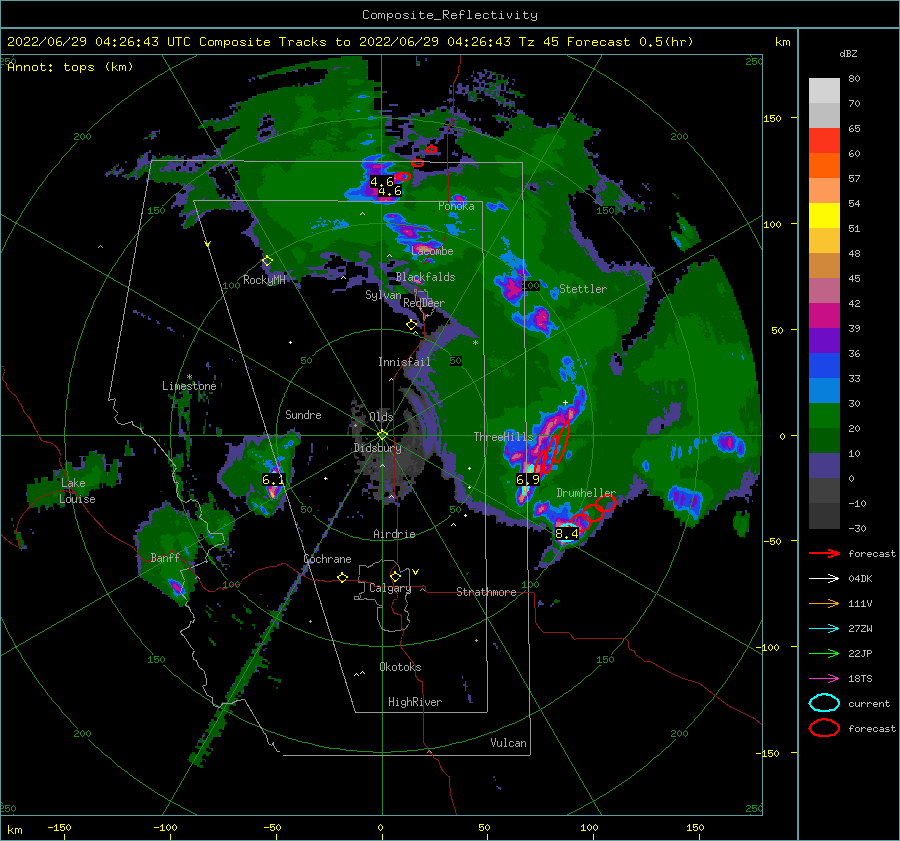This screenshot has width=900, height=841.
Task: Select the yellow swatch between 54 and 51
Action: [x=824, y=216]
